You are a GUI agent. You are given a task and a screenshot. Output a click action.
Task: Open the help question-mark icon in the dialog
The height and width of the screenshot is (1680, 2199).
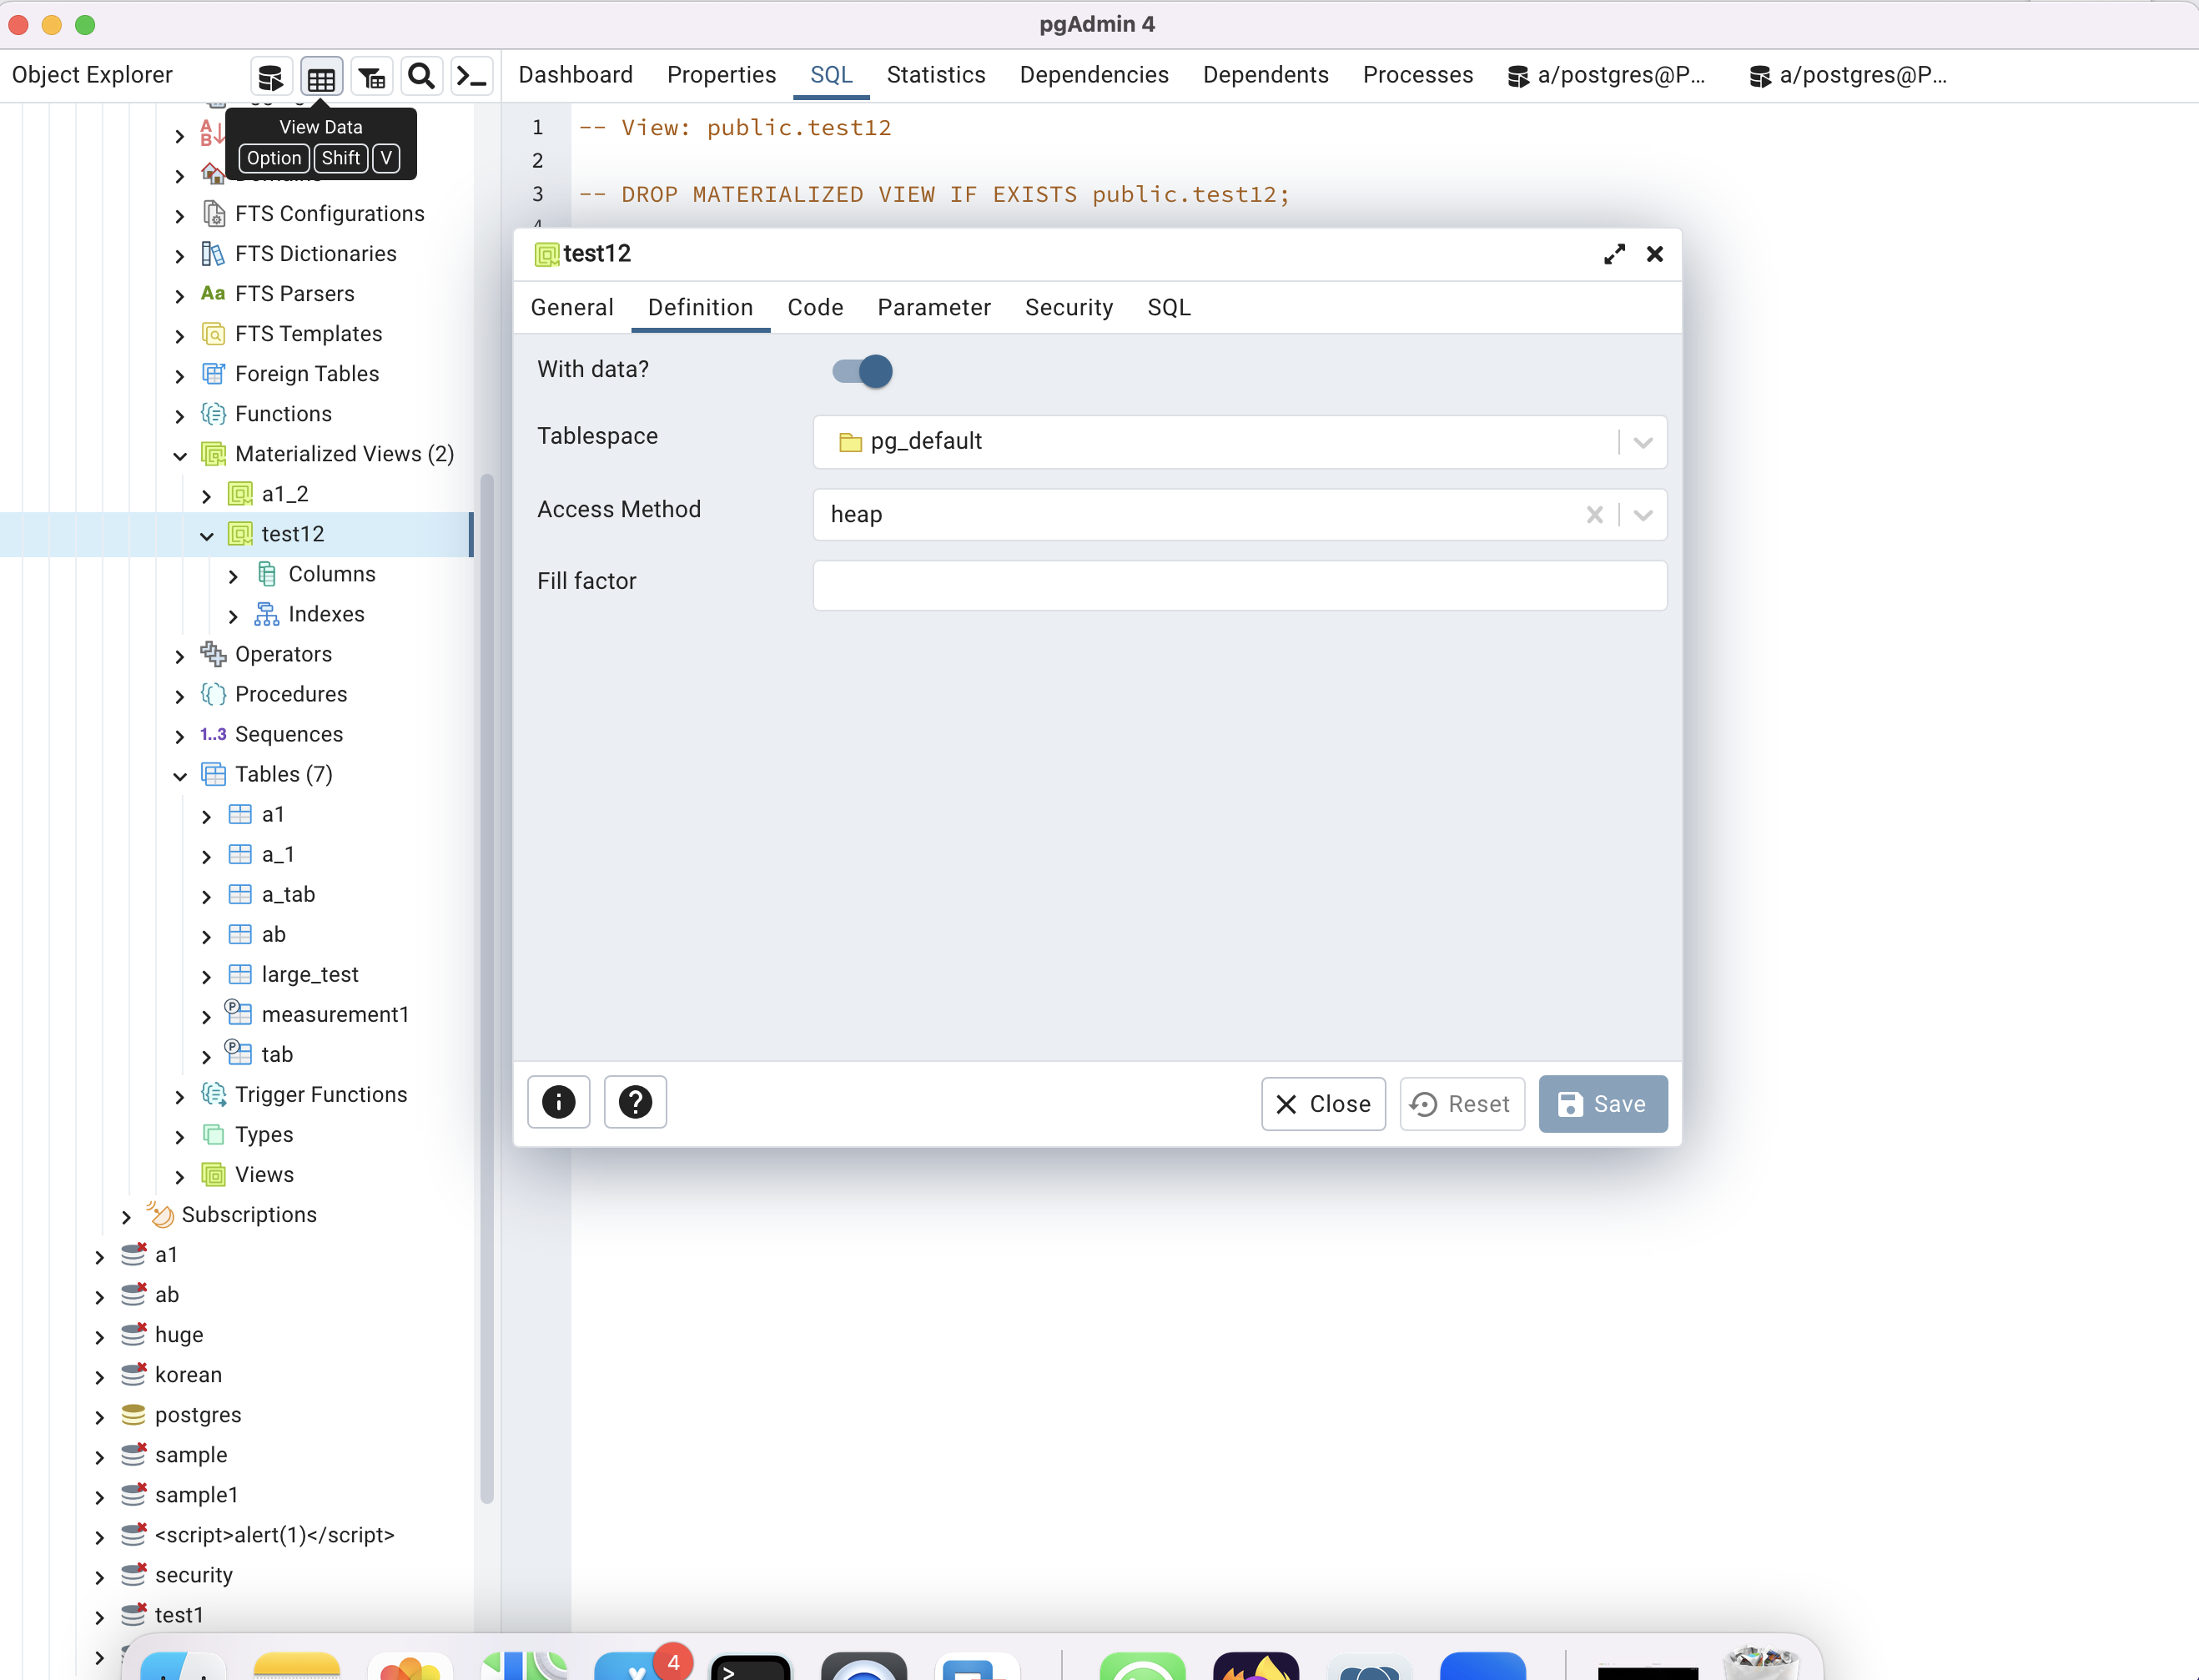tap(635, 1102)
